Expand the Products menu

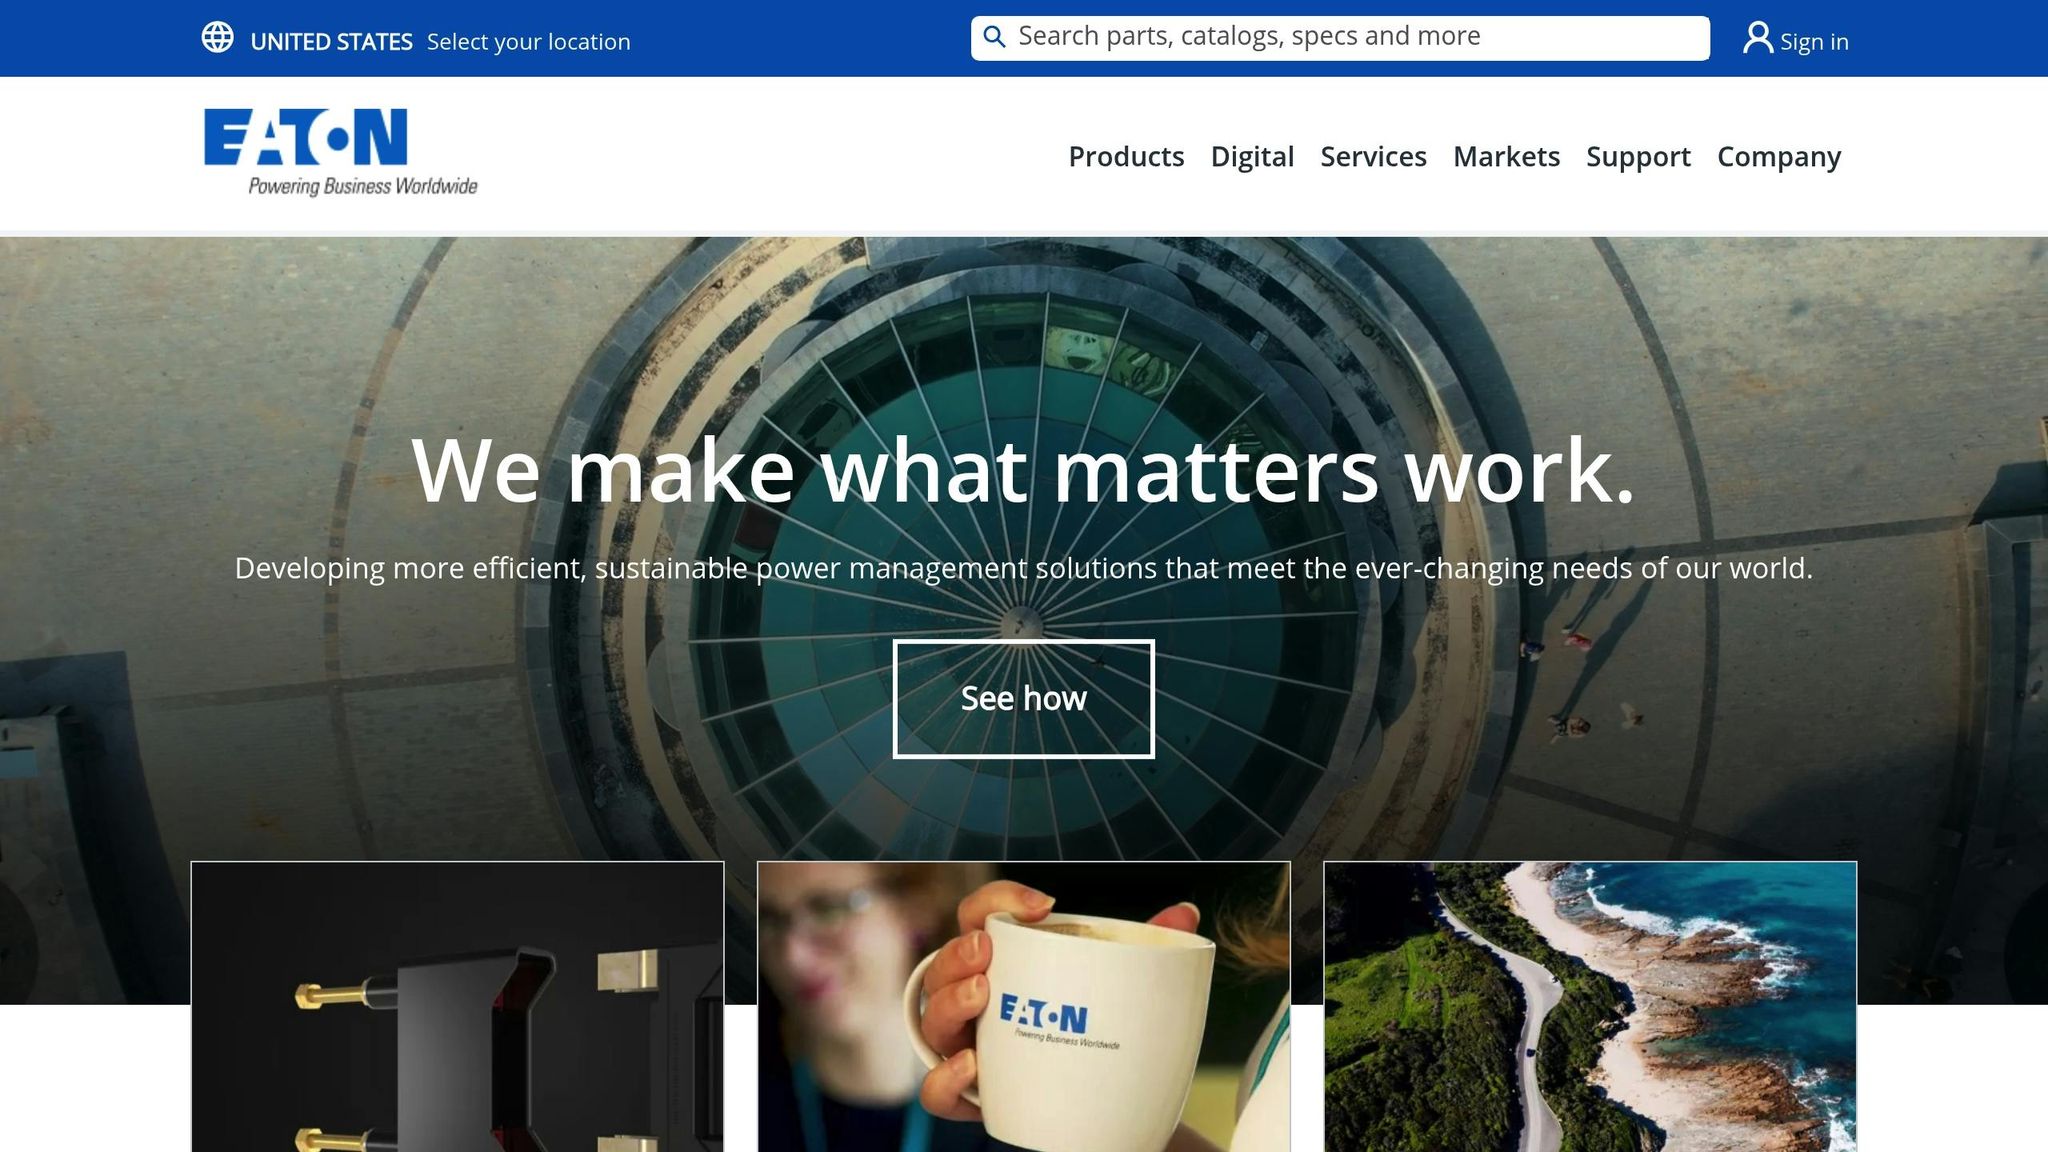tap(1126, 156)
